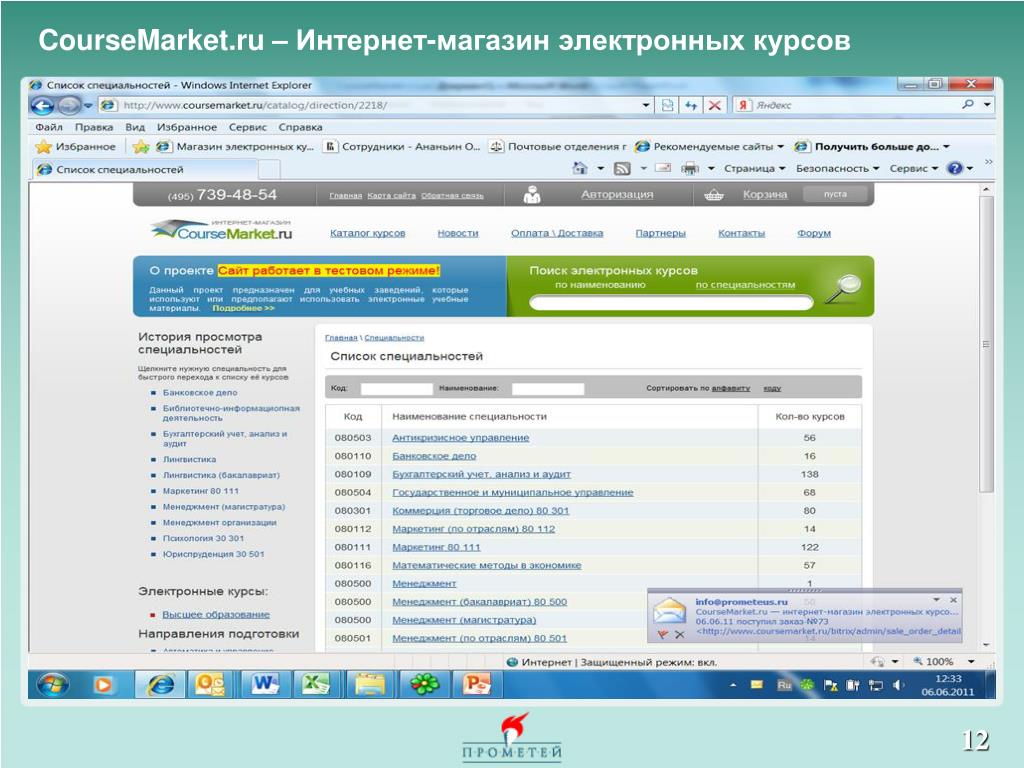Open the Банковское дело table link

click(x=434, y=456)
